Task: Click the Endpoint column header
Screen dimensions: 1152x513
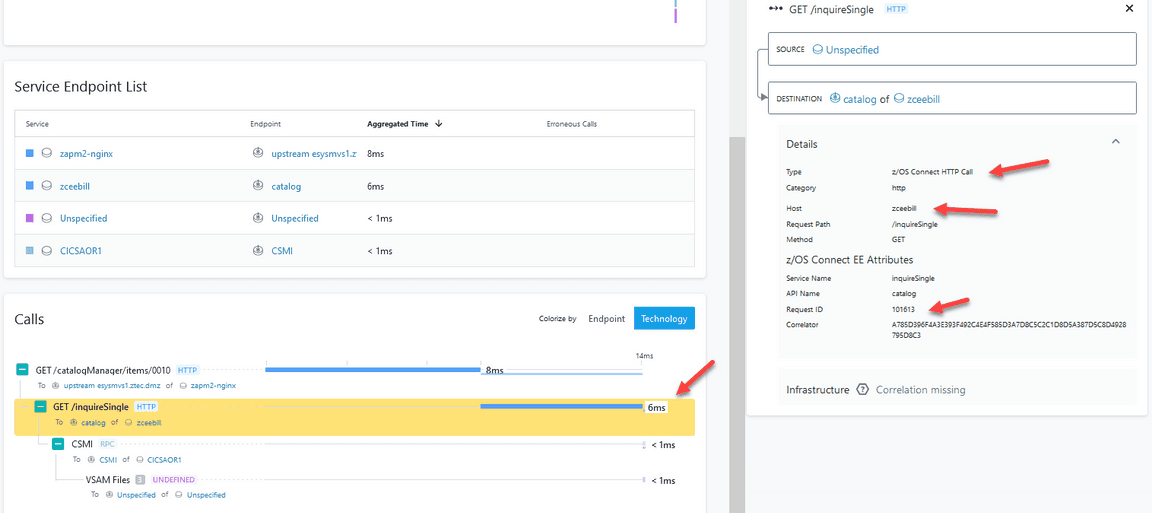Action: point(265,124)
